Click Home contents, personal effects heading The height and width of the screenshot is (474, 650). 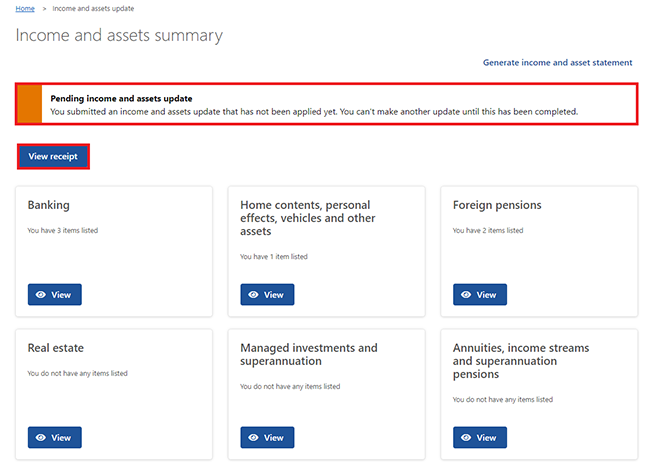(x=308, y=218)
